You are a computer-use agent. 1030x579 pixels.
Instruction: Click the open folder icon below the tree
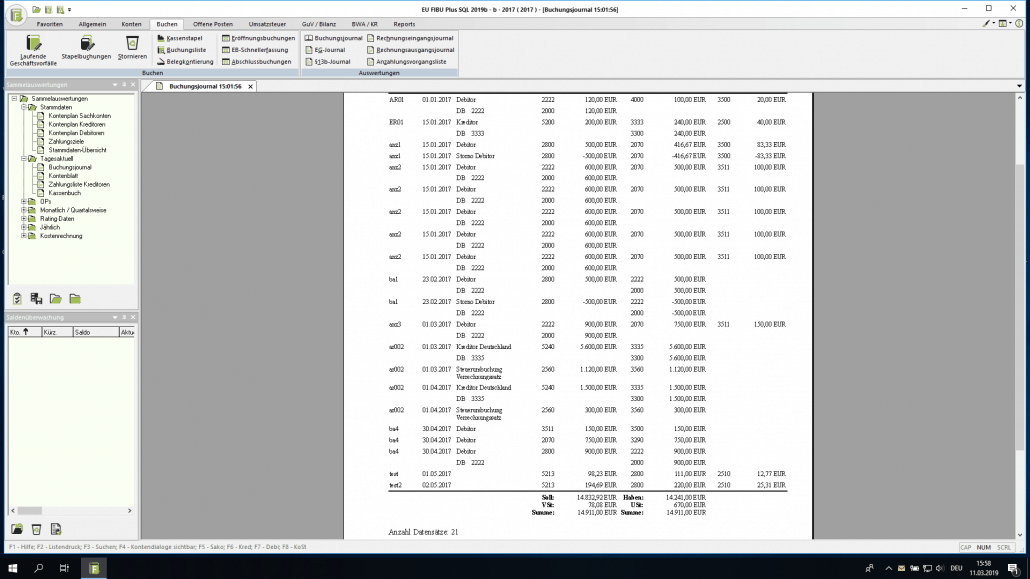point(56,299)
